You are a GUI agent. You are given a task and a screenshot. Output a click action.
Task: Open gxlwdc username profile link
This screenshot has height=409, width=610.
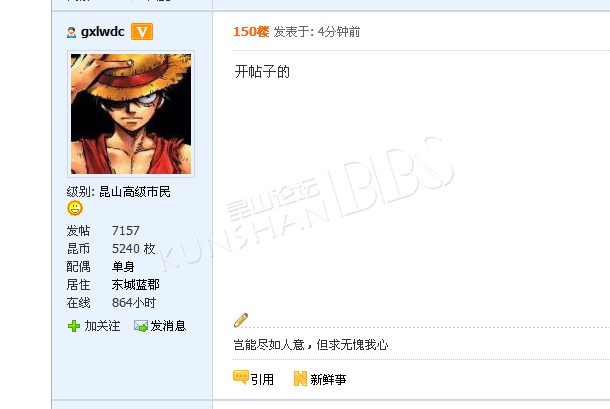click(103, 32)
